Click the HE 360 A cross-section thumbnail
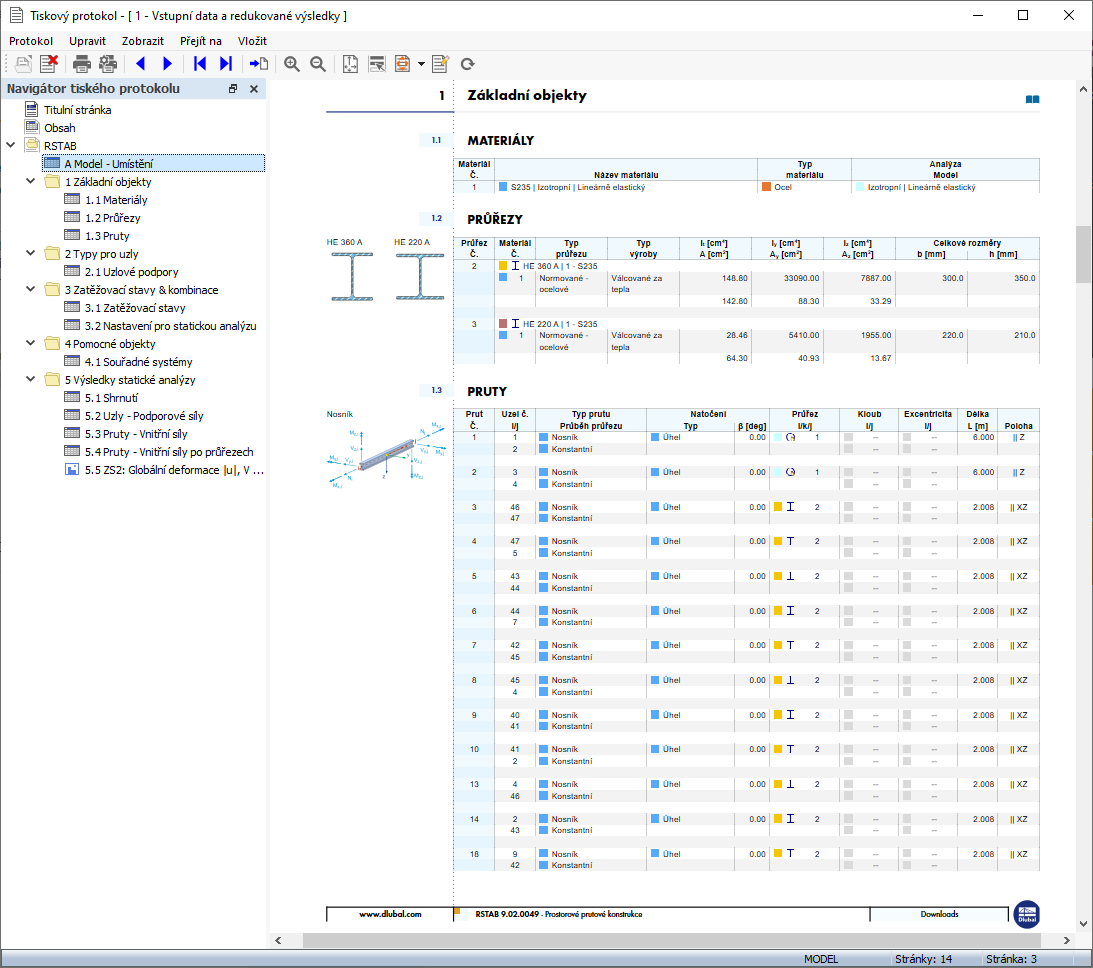Screen dimensions: 1093x968 coord(352,276)
